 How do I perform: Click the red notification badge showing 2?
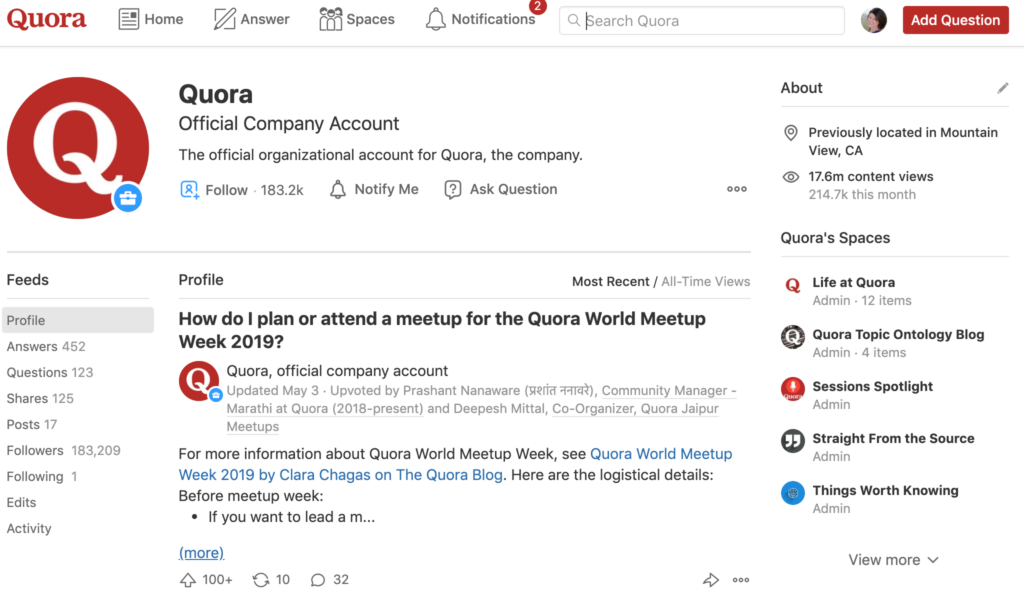[x=537, y=7]
